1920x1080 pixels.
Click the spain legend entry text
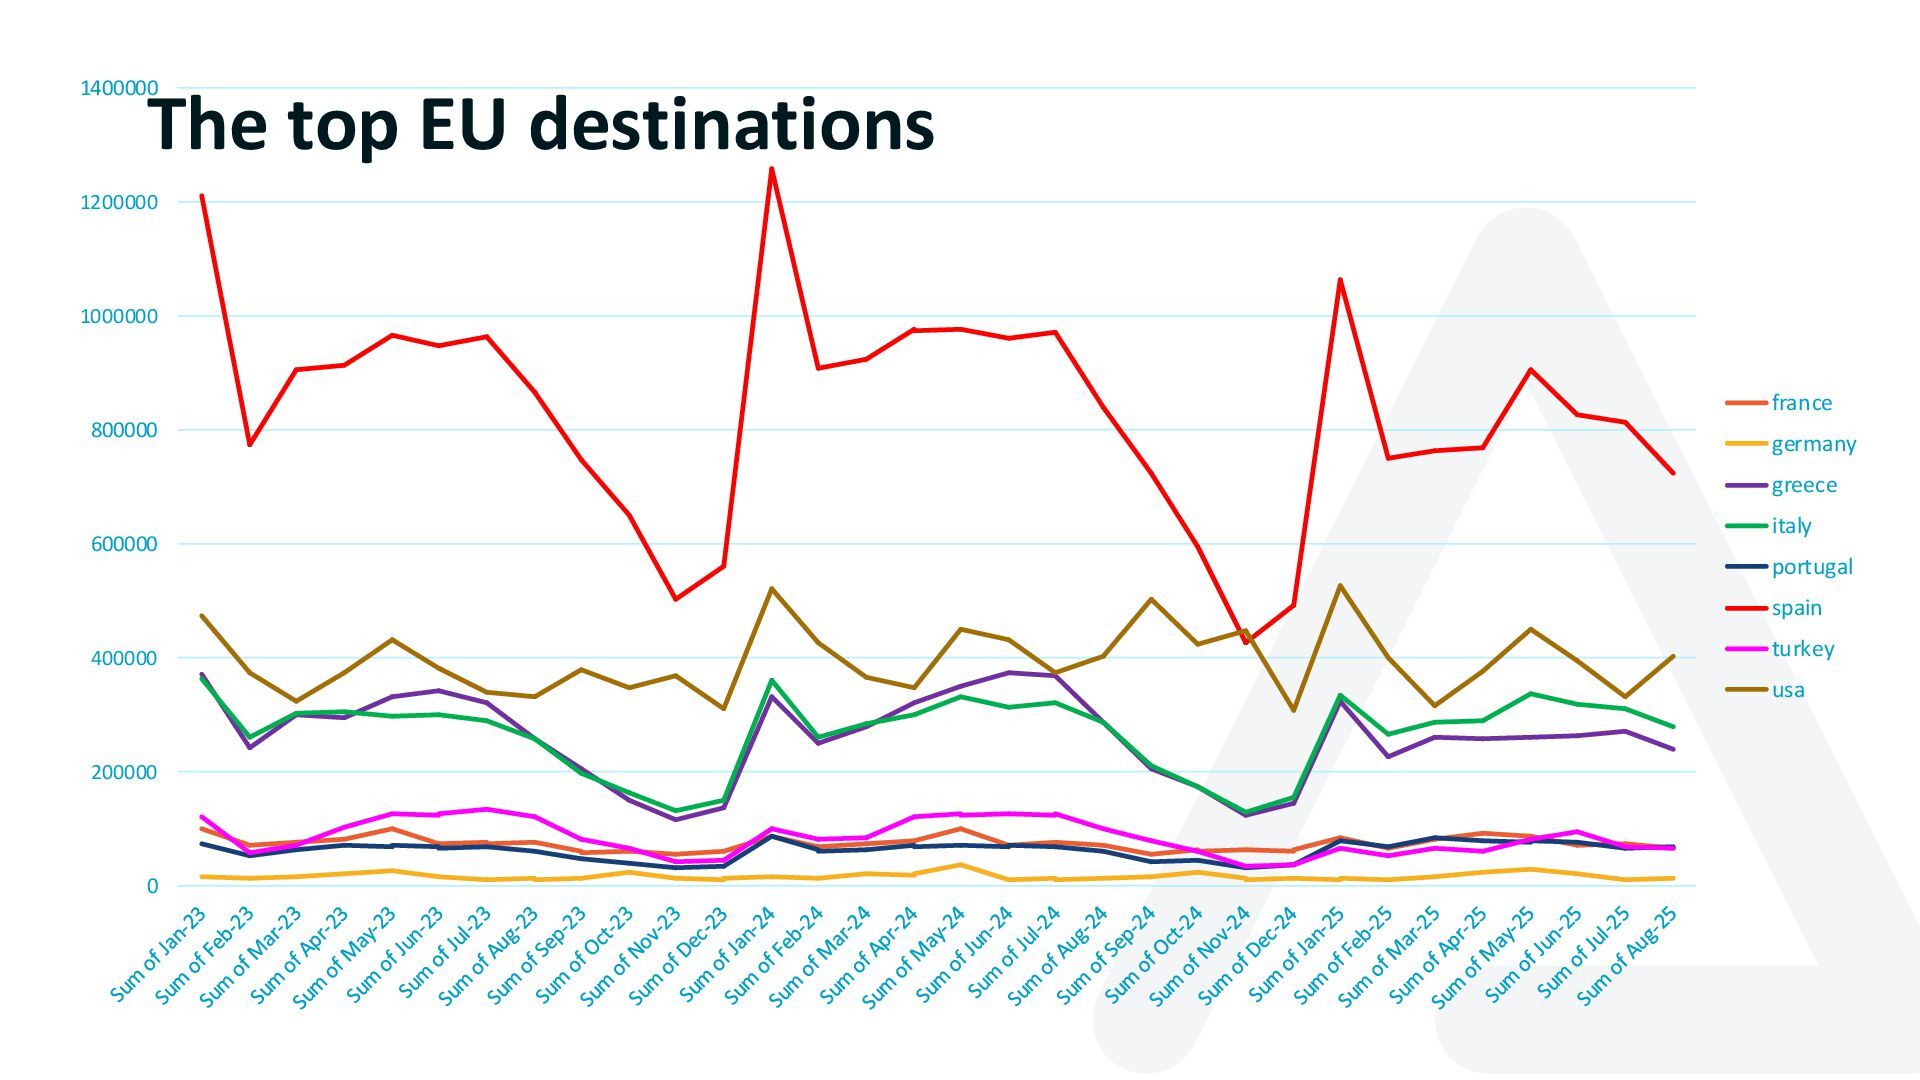[1796, 608]
